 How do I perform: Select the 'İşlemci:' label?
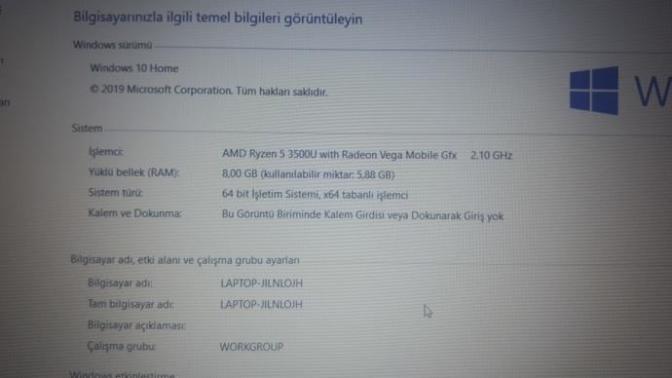point(106,152)
